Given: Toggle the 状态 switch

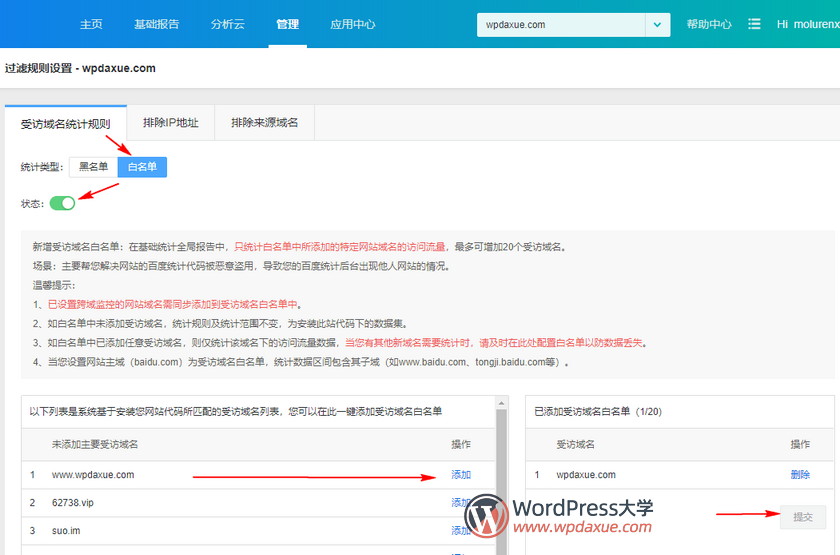Looking at the screenshot, I should 62,203.
